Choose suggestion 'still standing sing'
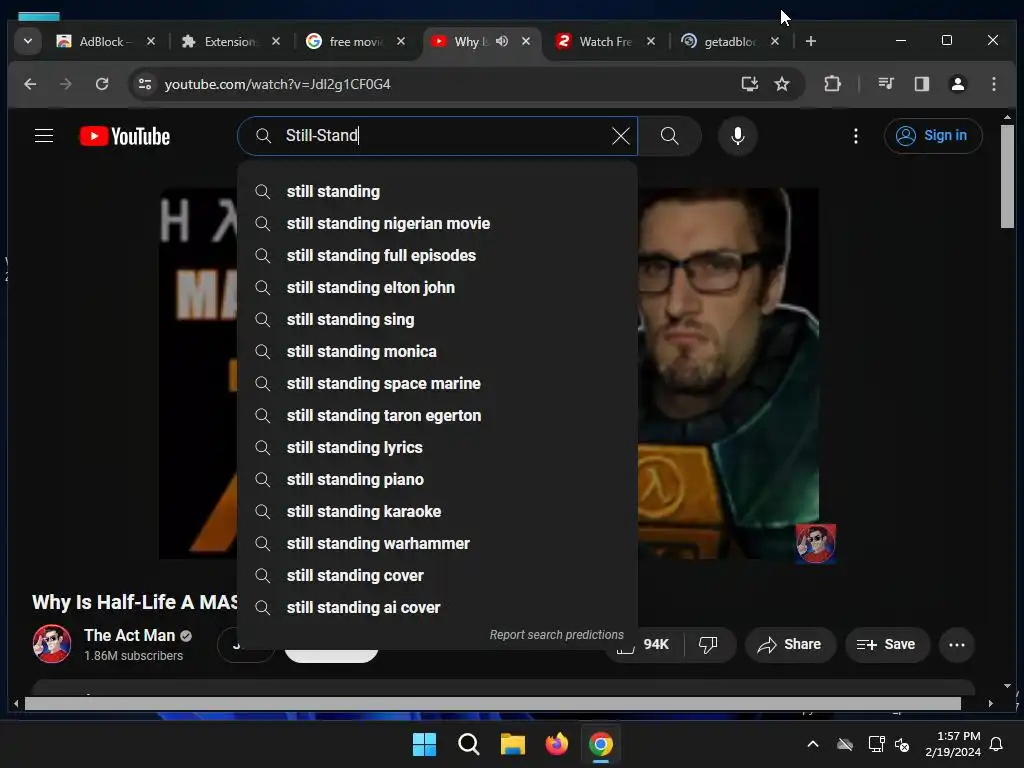Screen dimensions: 1024x768 click(438, 319)
